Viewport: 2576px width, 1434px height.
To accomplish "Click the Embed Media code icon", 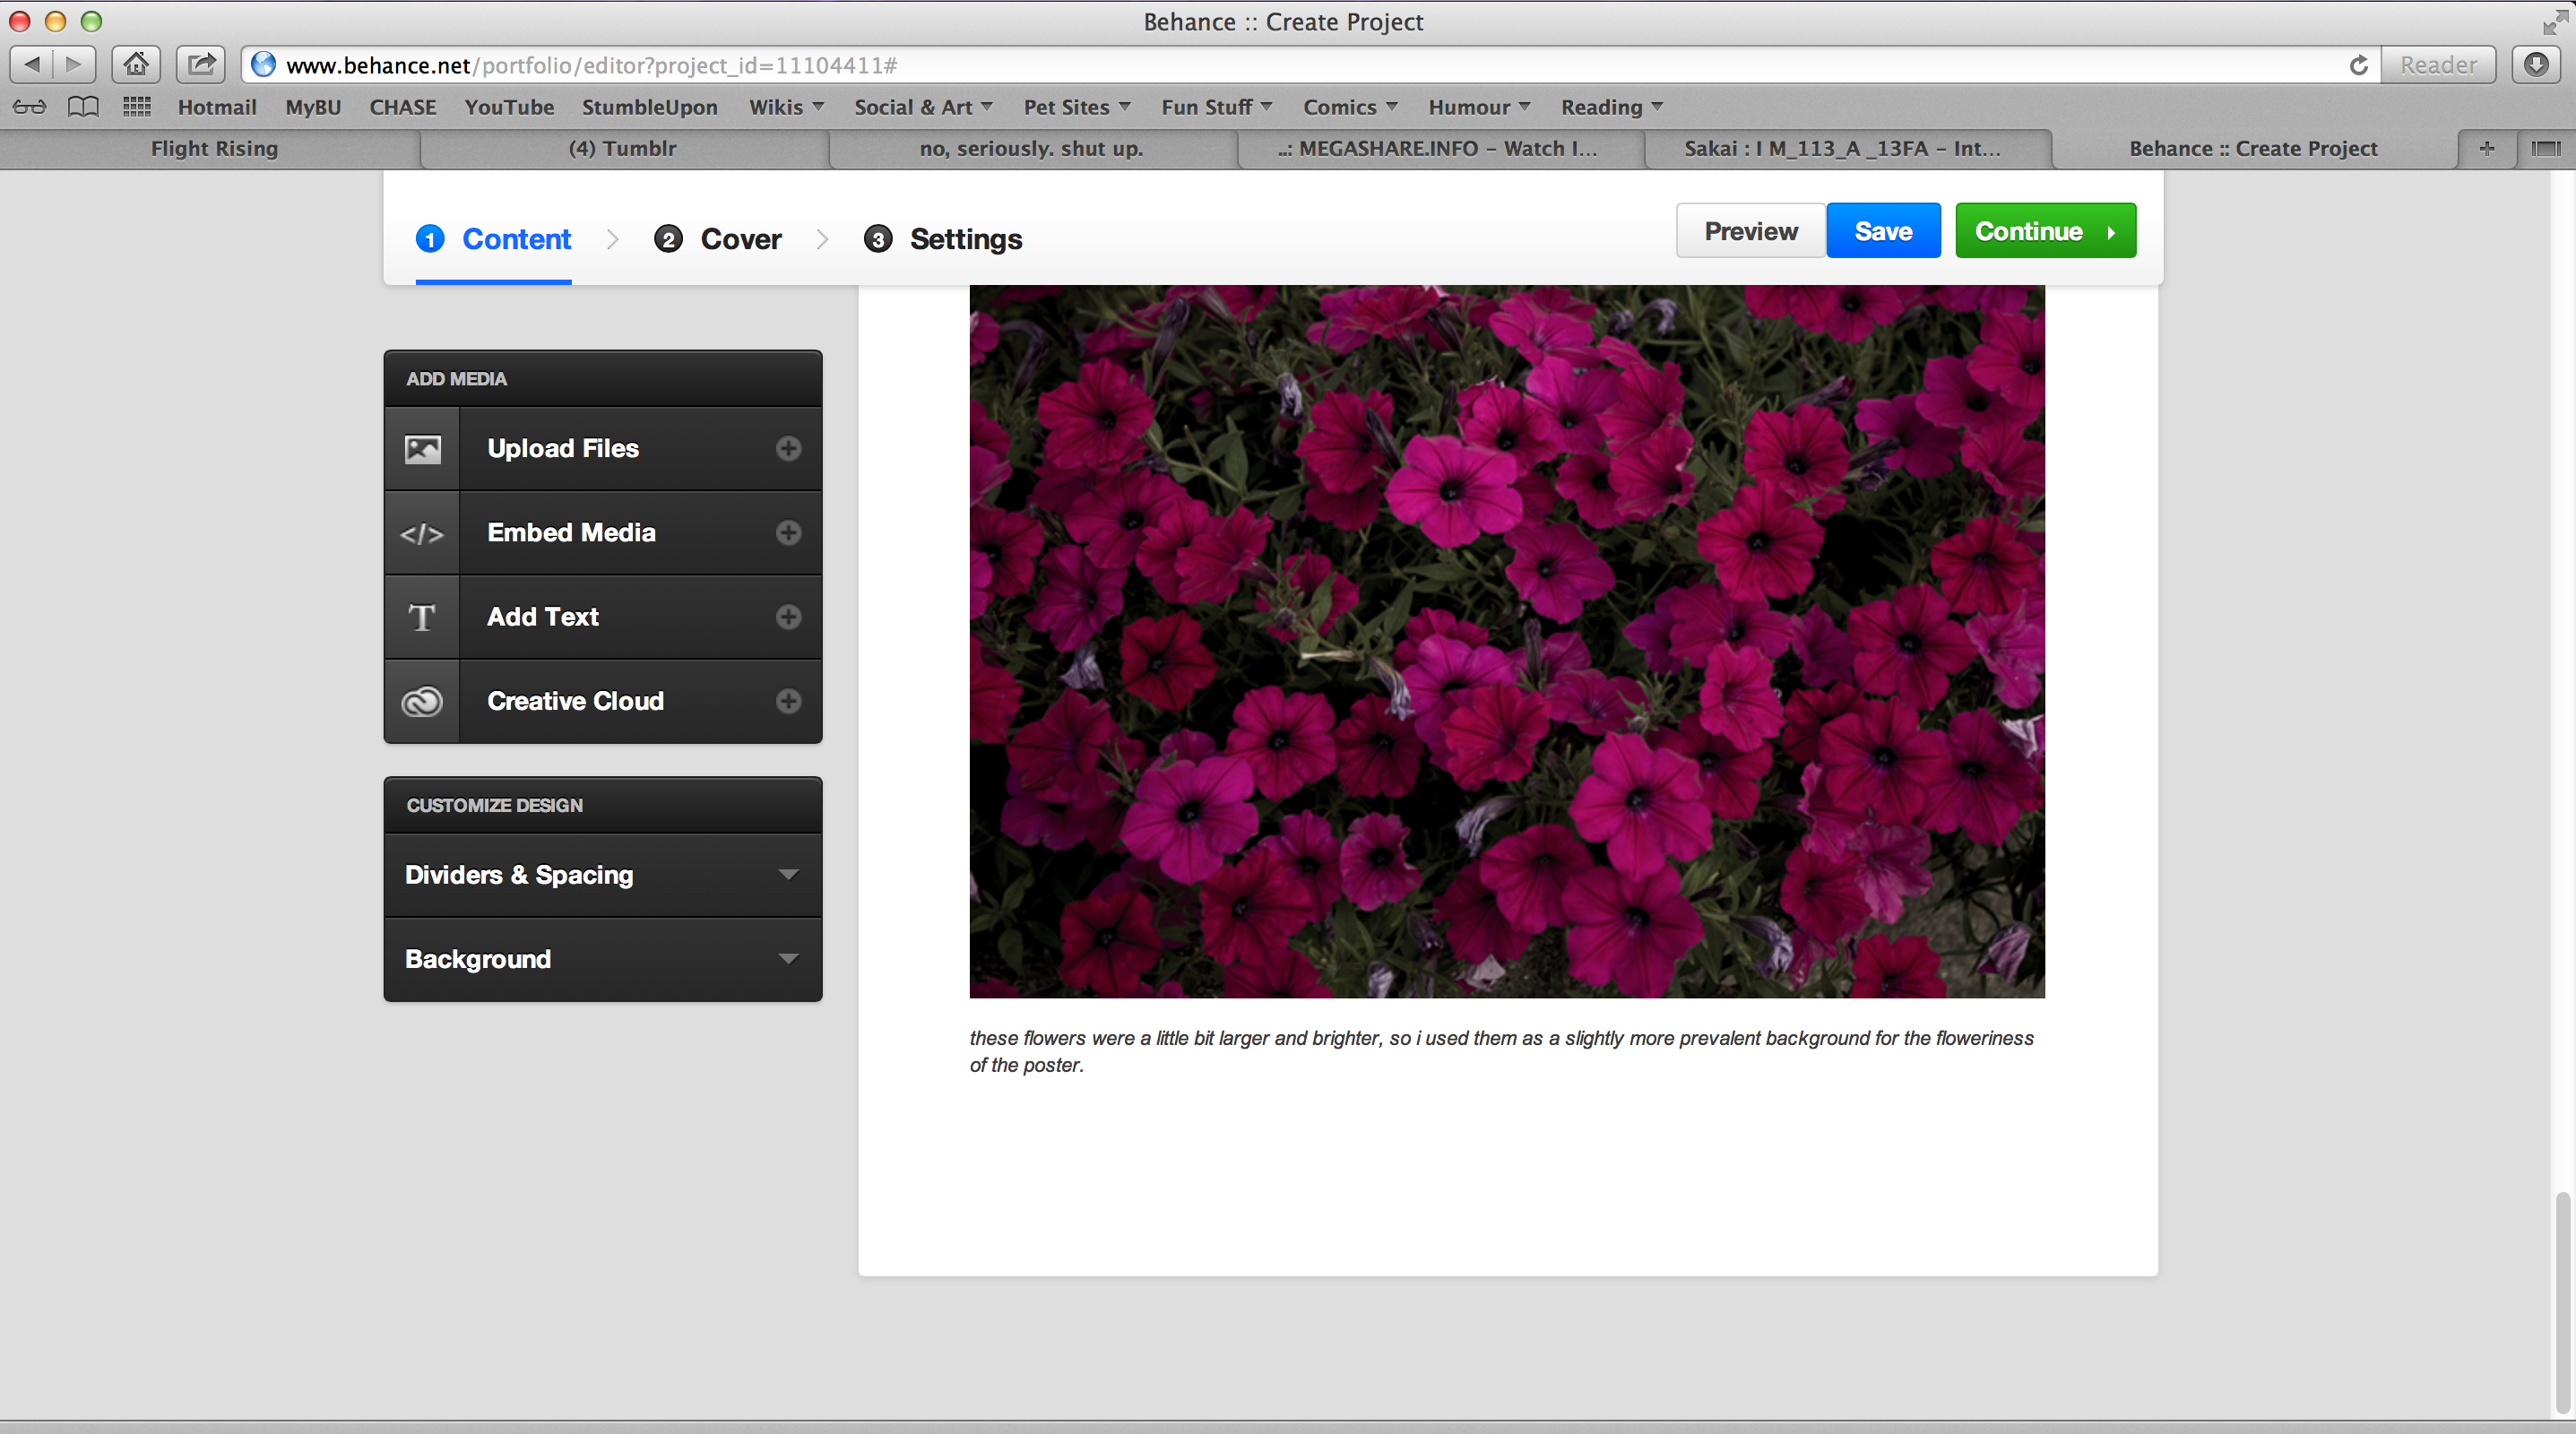I will (422, 534).
